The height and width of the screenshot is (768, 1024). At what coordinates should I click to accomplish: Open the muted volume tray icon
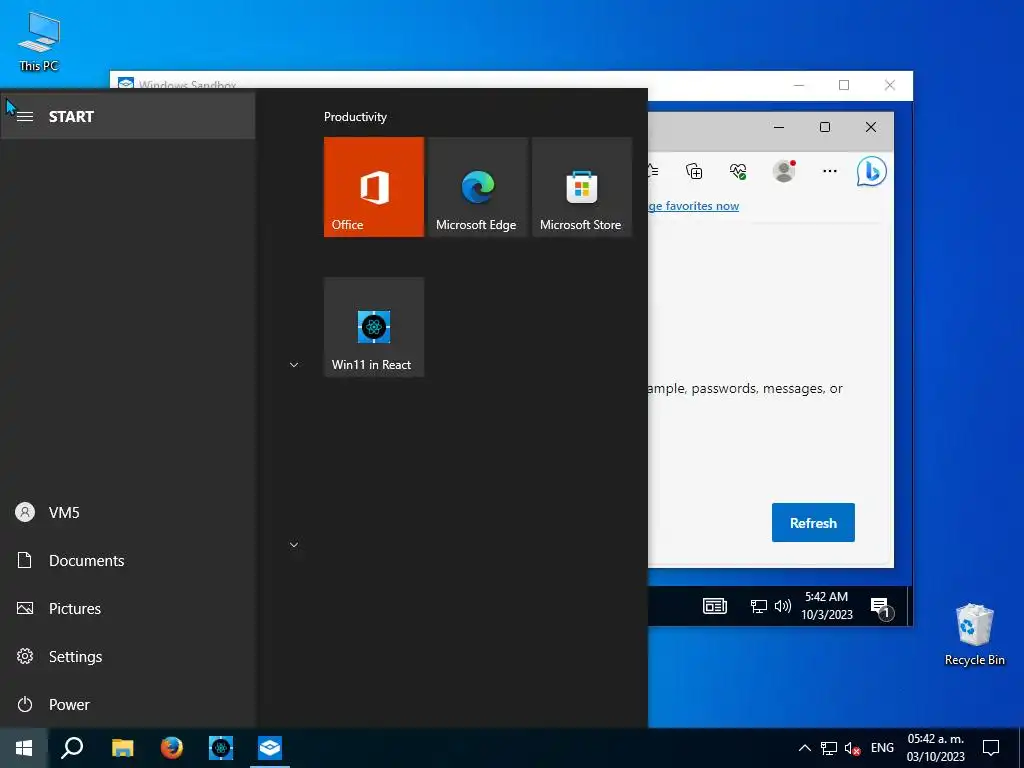pos(852,748)
